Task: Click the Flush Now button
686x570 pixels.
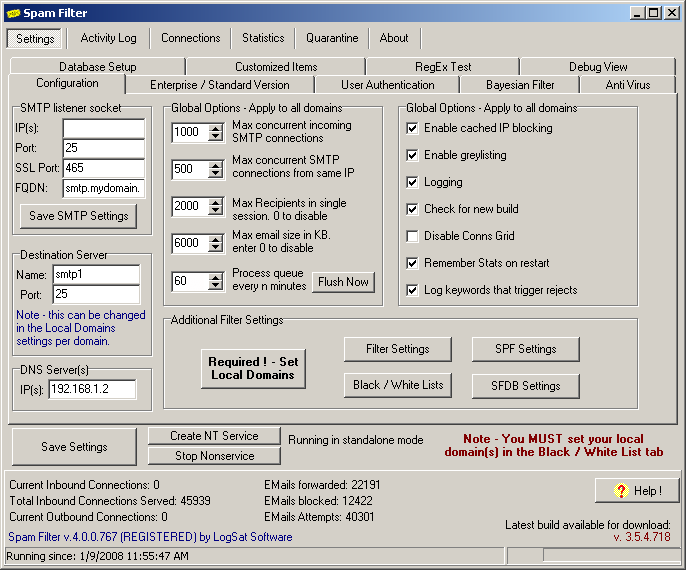Action: pos(343,282)
